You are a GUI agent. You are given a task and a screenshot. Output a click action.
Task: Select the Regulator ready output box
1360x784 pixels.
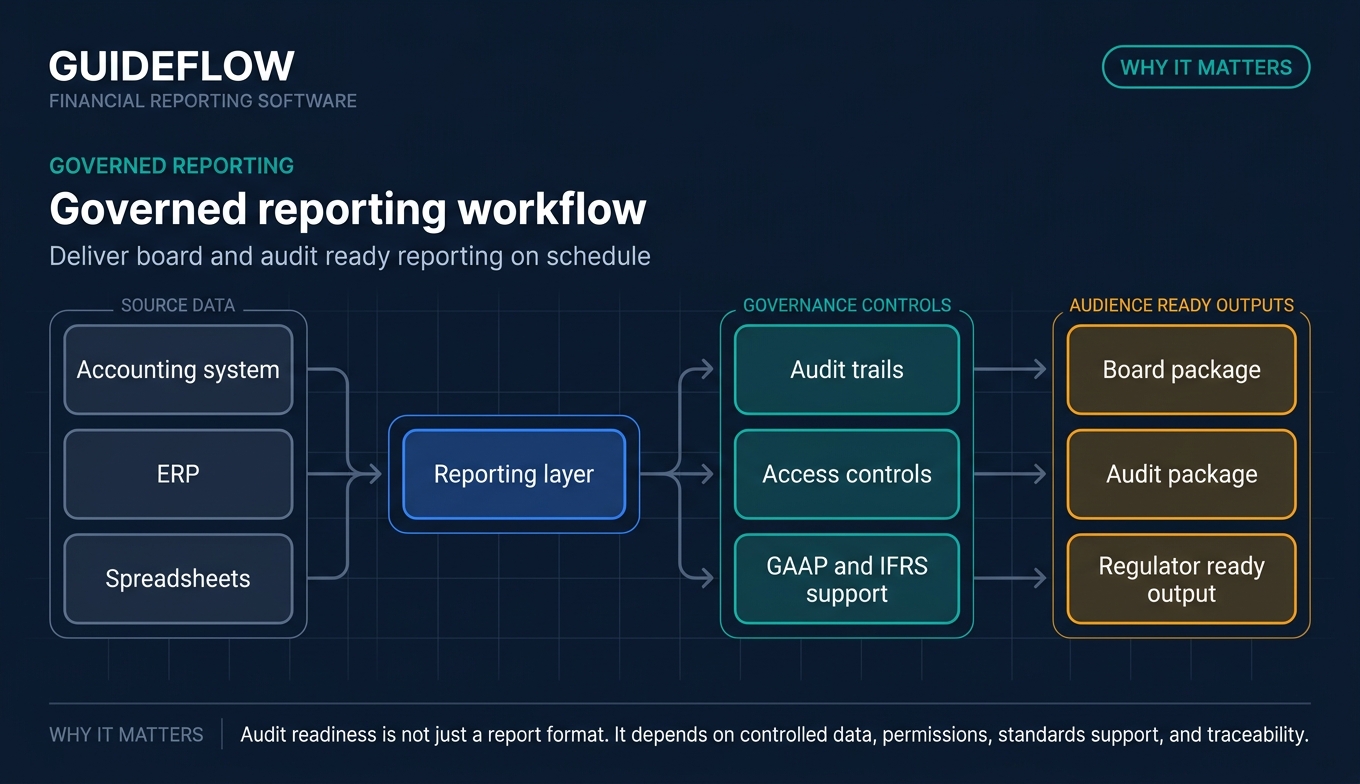pyautogui.click(x=1181, y=579)
